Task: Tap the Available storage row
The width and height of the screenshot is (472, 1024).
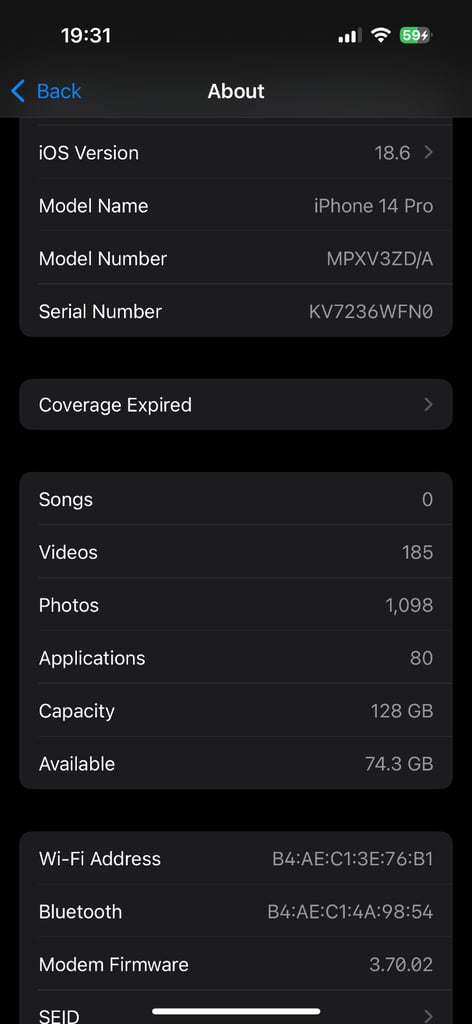Action: tap(236, 763)
